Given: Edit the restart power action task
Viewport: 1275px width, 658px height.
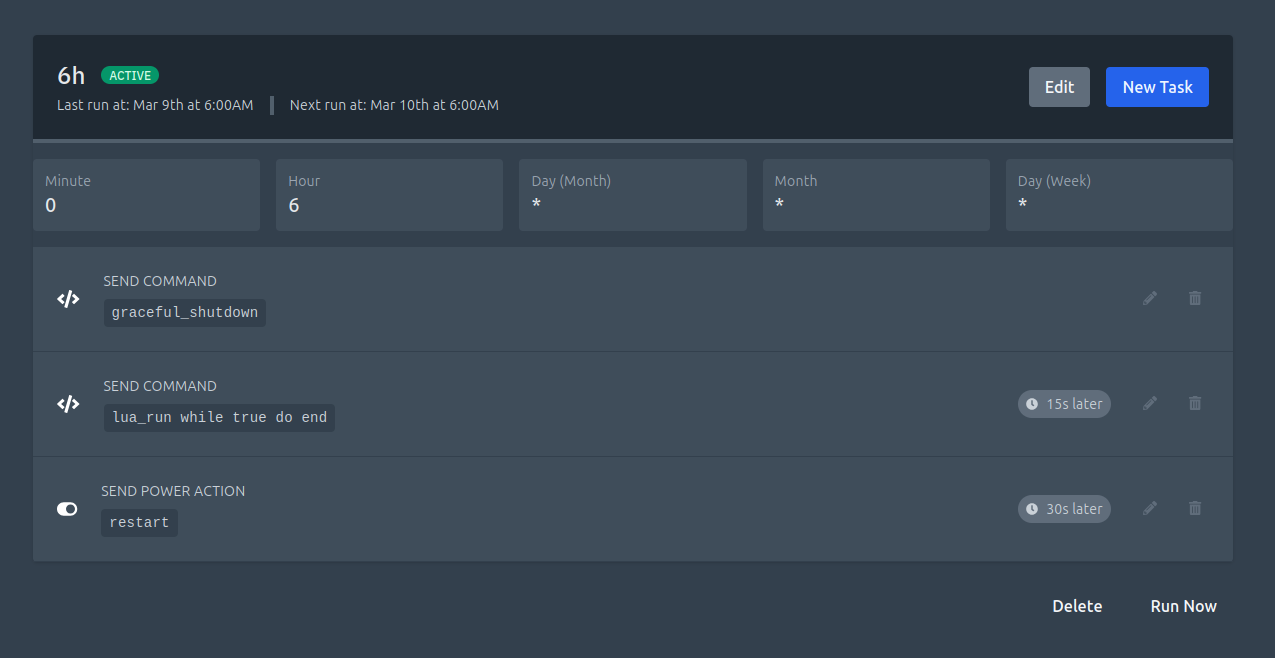Looking at the screenshot, I should point(1150,508).
